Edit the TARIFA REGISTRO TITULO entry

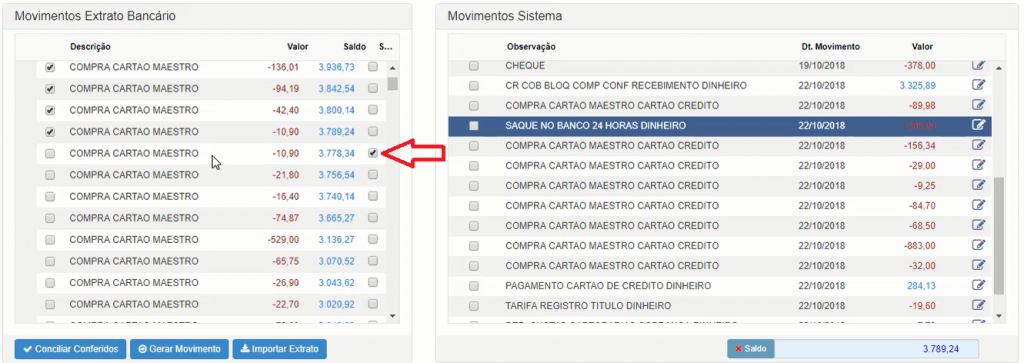coord(978,305)
